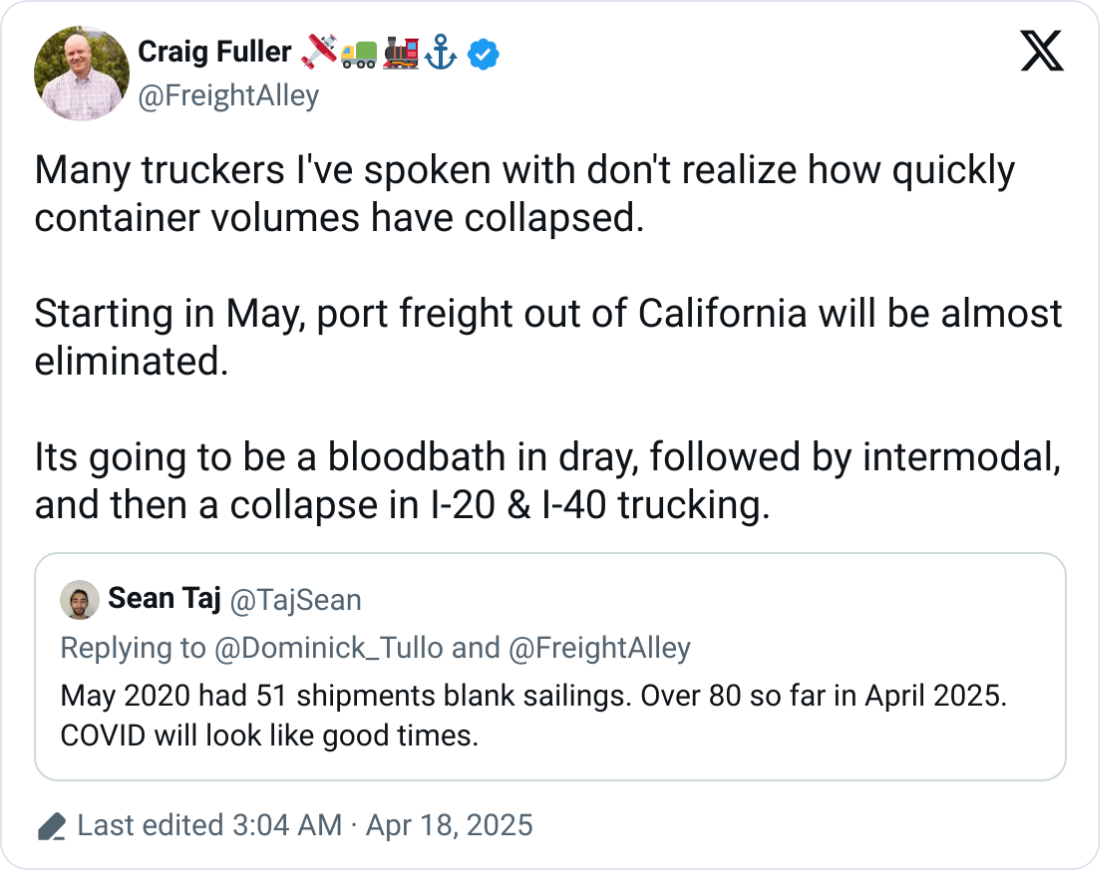Screen dimensions: 1100x870
Task: Open the @FreightAlley handle link
Action: coord(228,96)
